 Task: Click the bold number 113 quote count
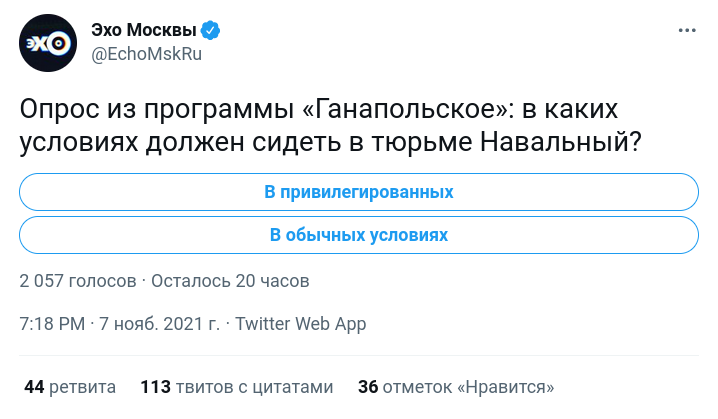tap(155, 386)
